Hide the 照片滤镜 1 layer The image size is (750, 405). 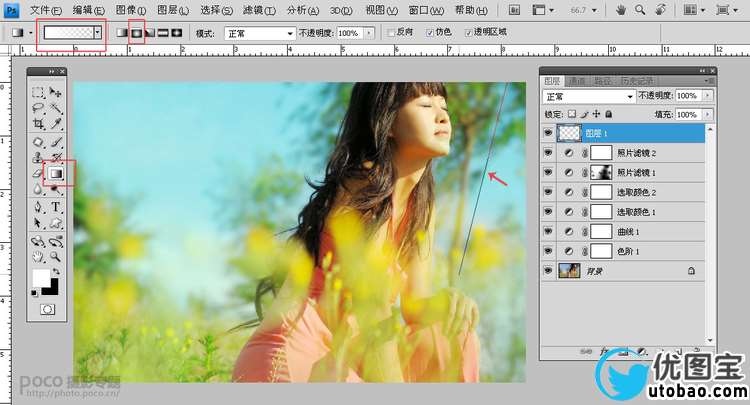point(548,172)
